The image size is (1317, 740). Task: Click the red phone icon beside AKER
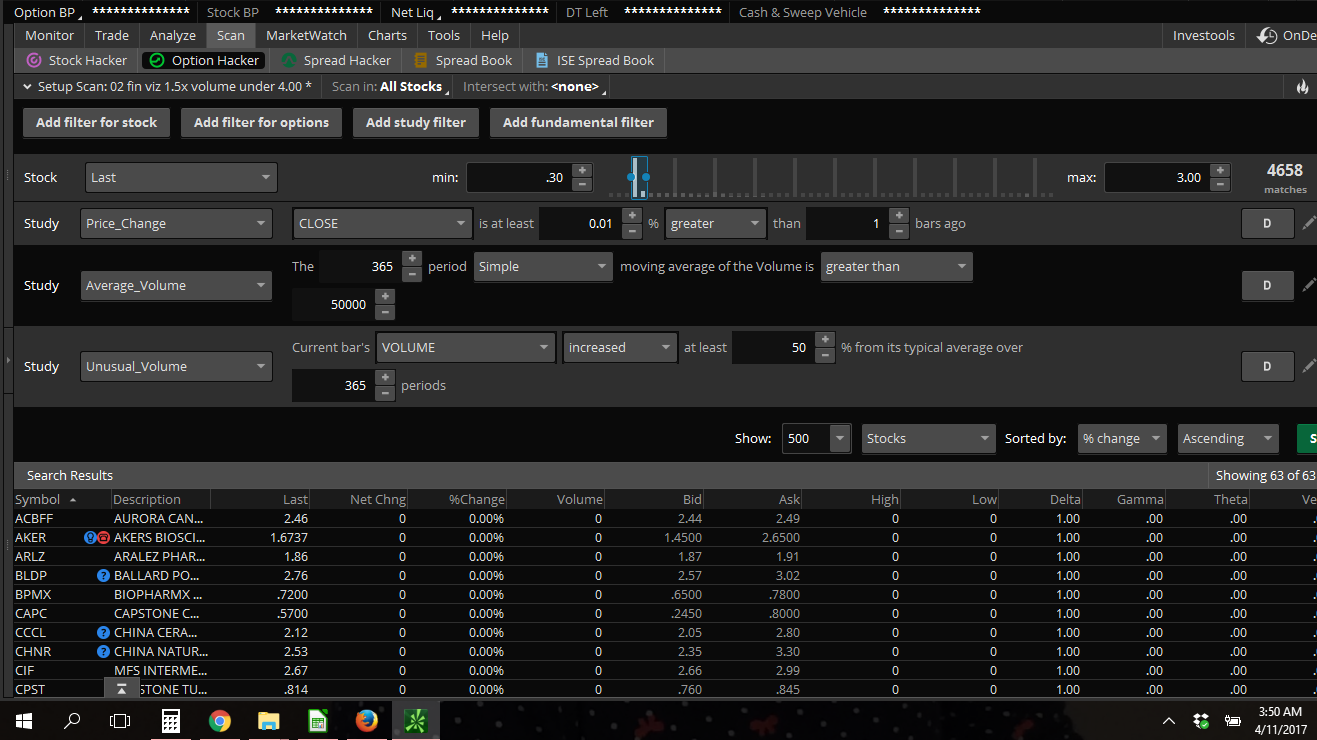click(103, 538)
